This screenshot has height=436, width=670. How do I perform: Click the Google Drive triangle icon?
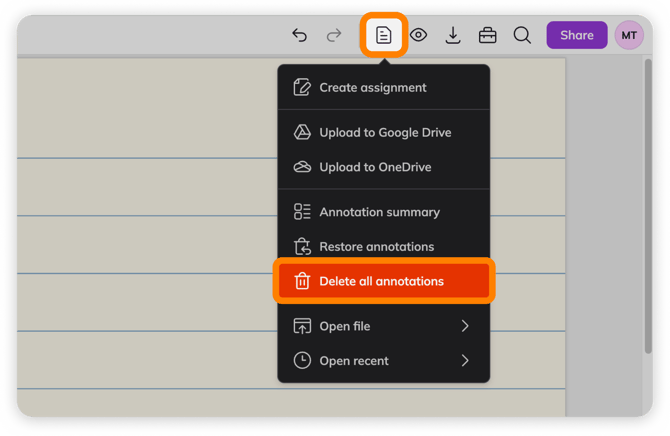pyautogui.click(x=302, y=132)
